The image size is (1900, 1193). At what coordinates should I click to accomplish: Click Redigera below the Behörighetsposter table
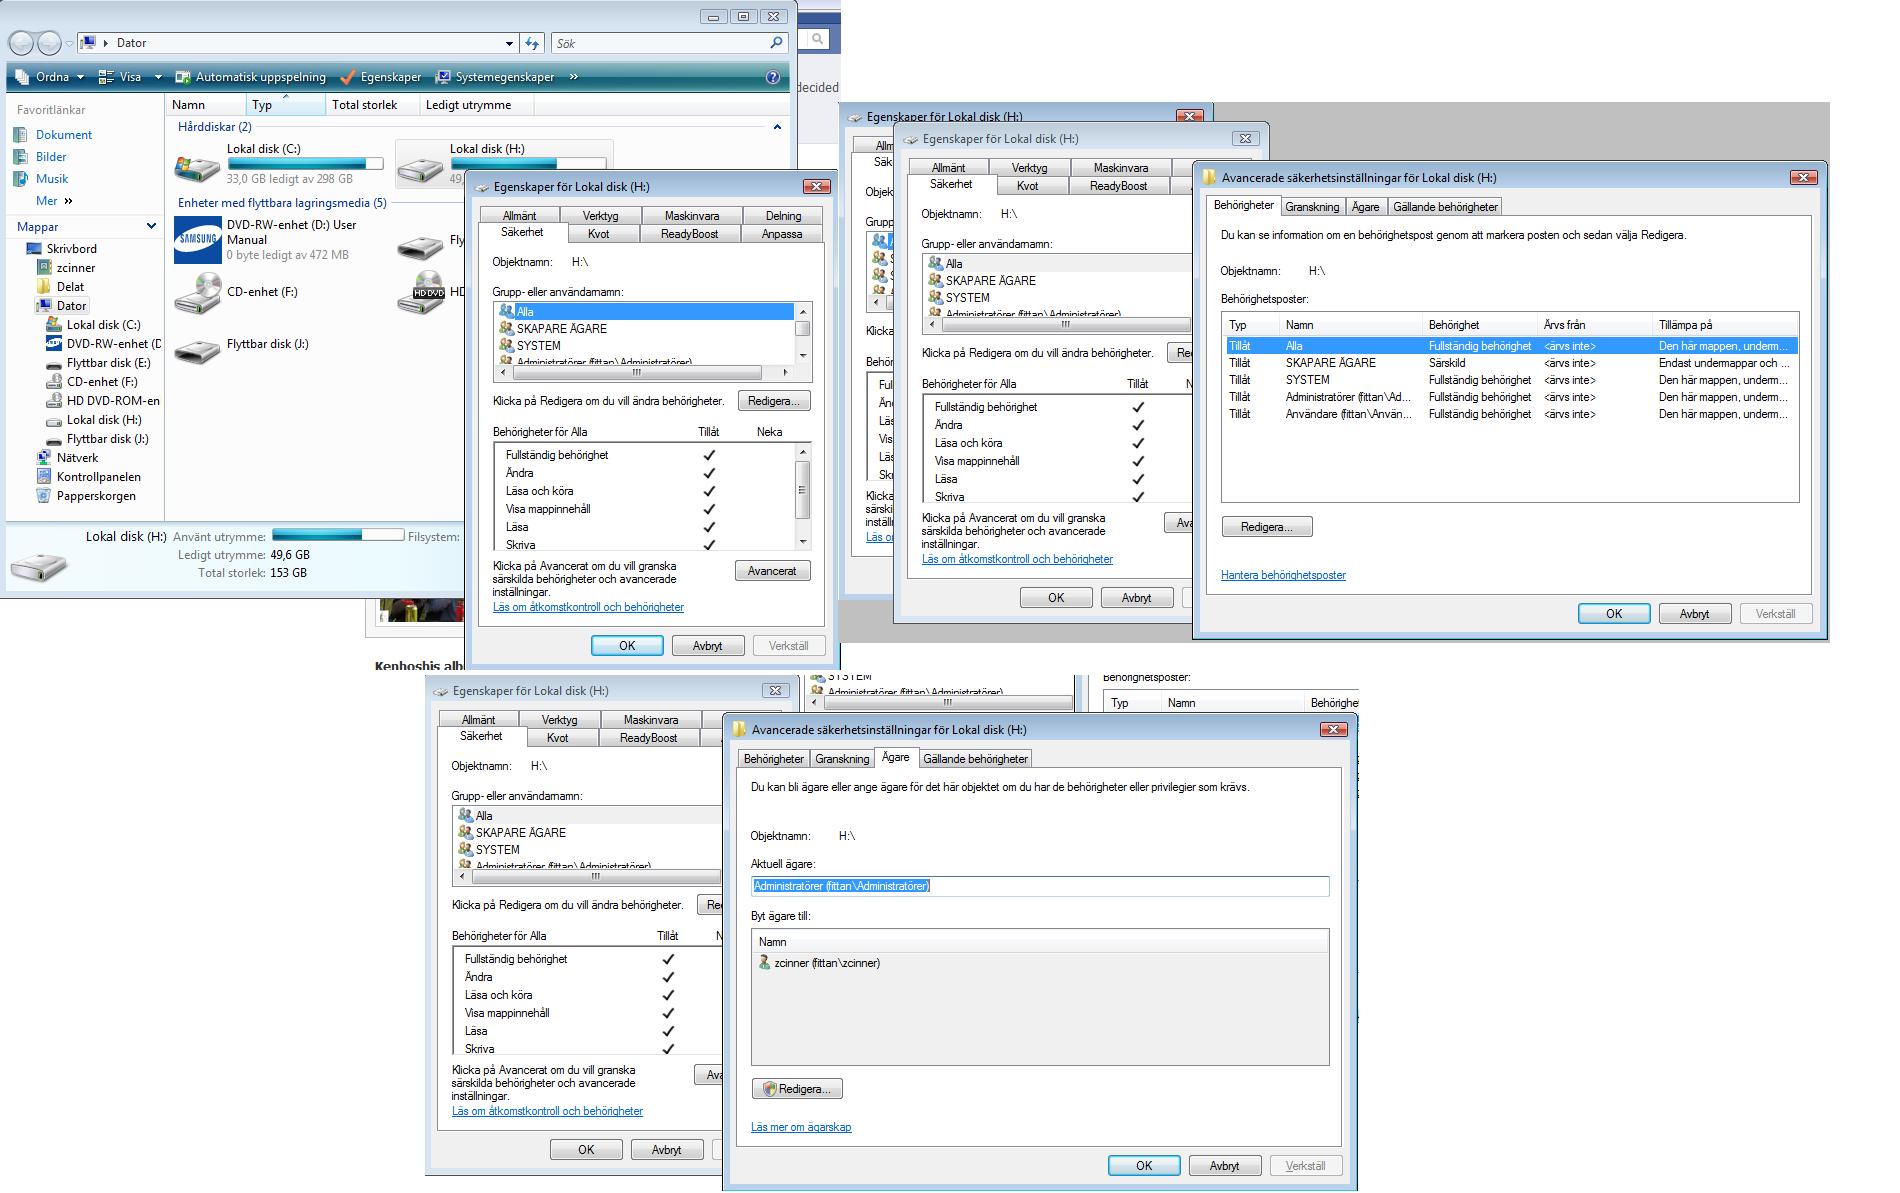click(x=1267, y=527)
